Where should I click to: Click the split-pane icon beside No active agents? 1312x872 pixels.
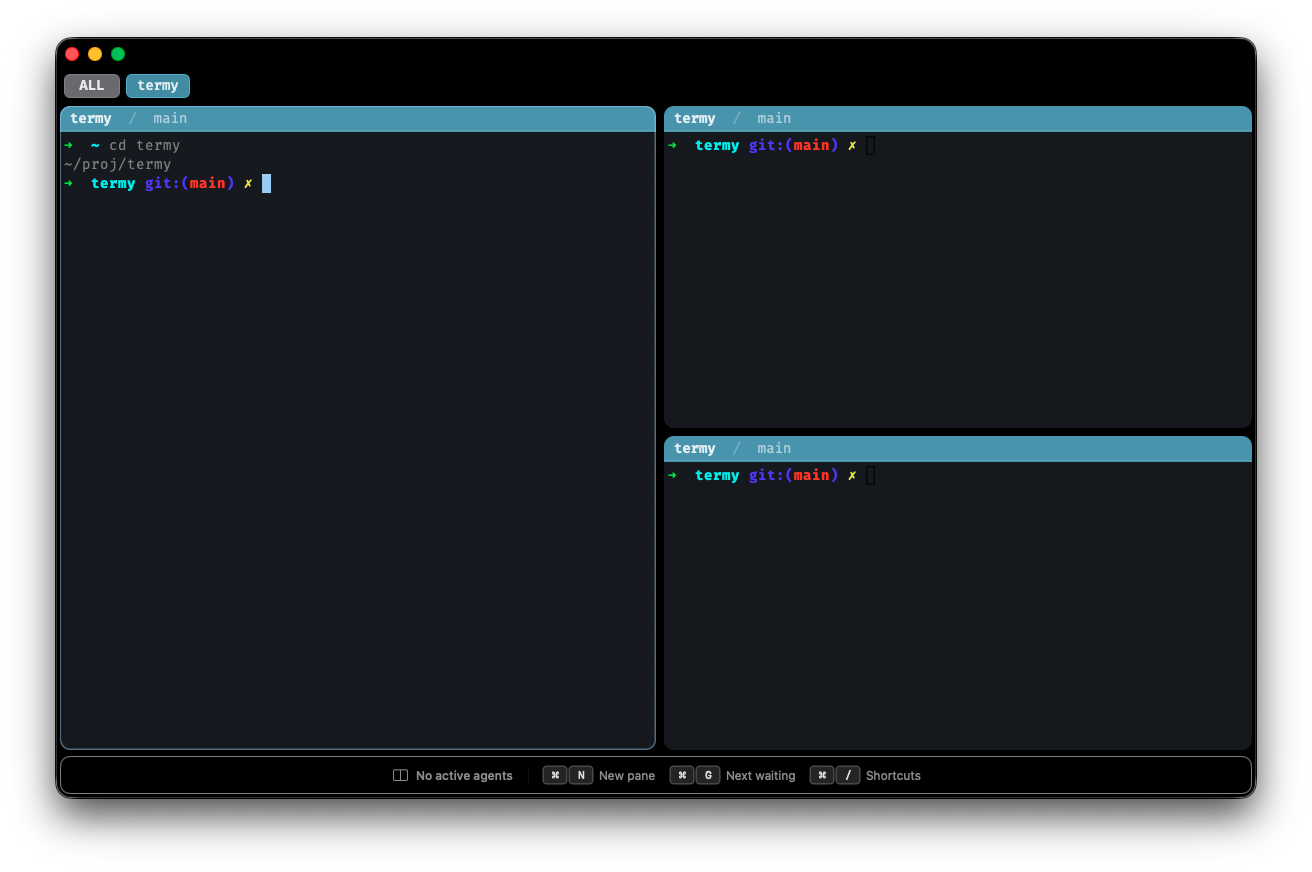coord(400,775)
